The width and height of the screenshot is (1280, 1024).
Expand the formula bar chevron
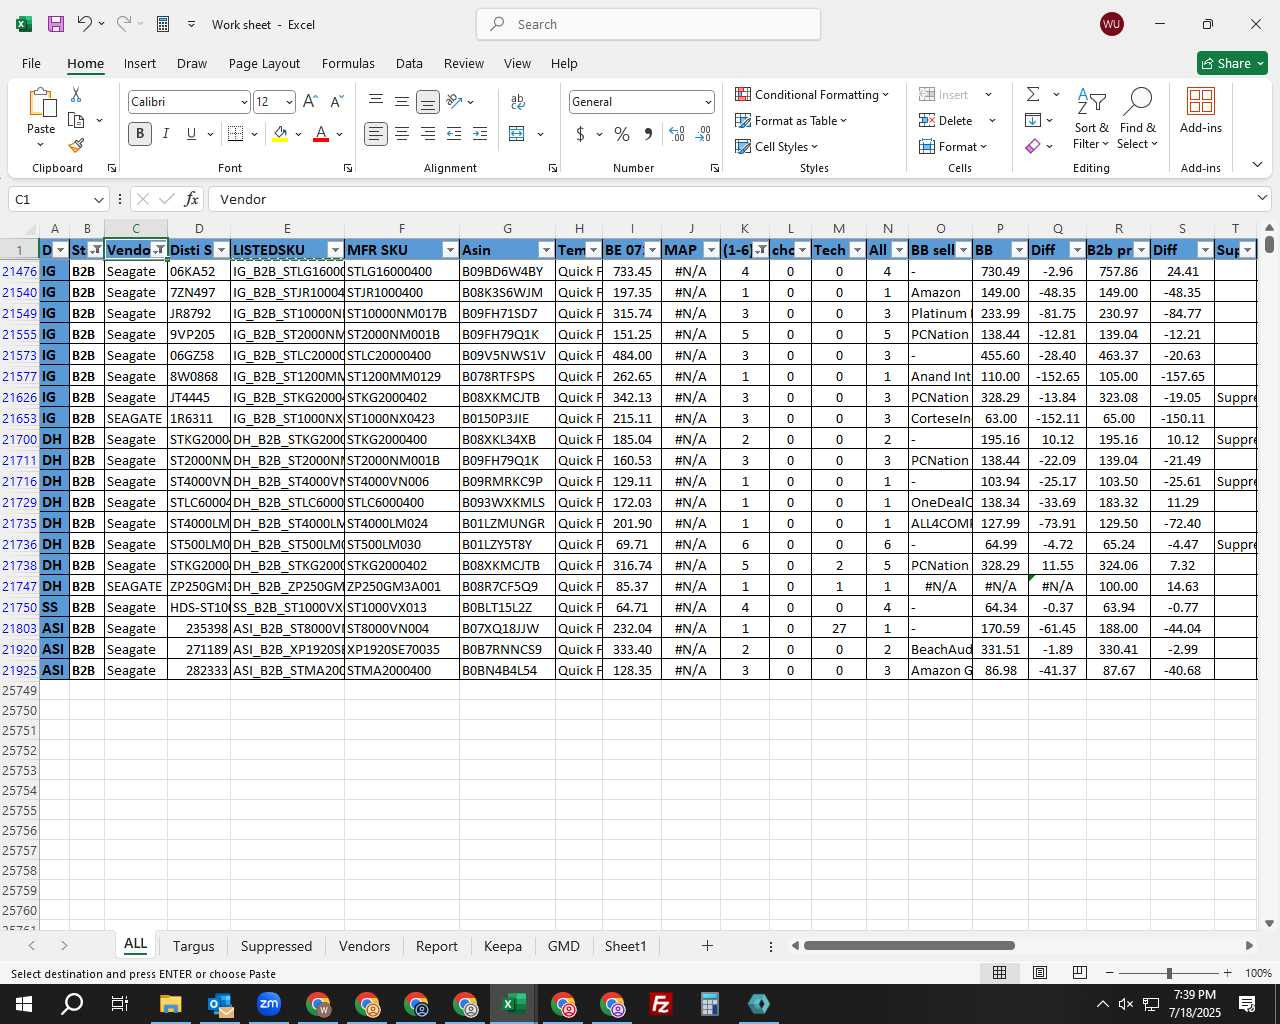pyautogui.click(x=1262, y=198)
